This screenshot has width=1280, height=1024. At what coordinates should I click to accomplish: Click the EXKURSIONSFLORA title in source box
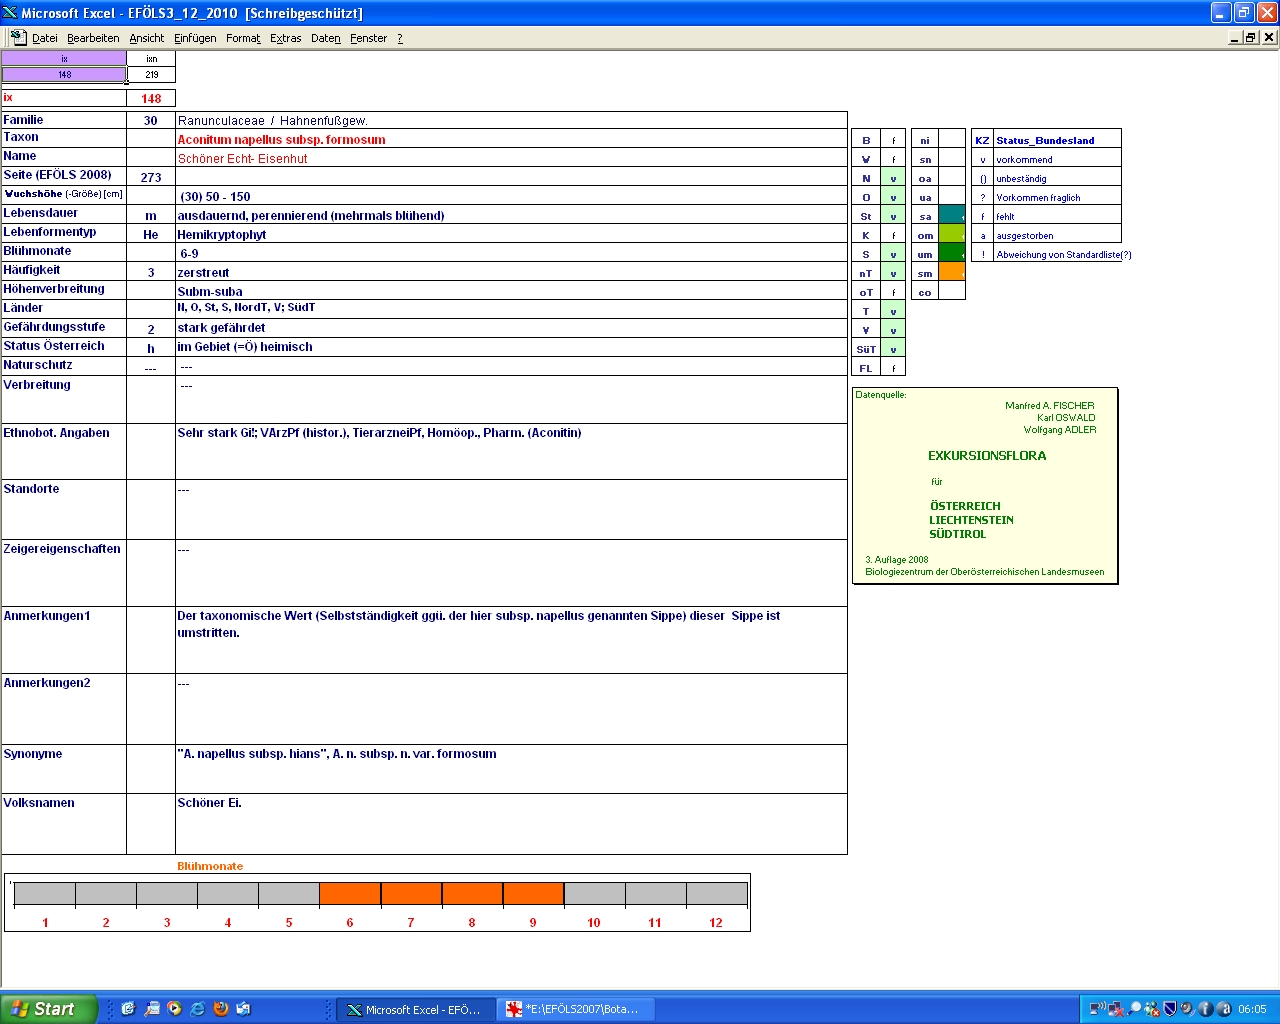click(x=987, y=456)
